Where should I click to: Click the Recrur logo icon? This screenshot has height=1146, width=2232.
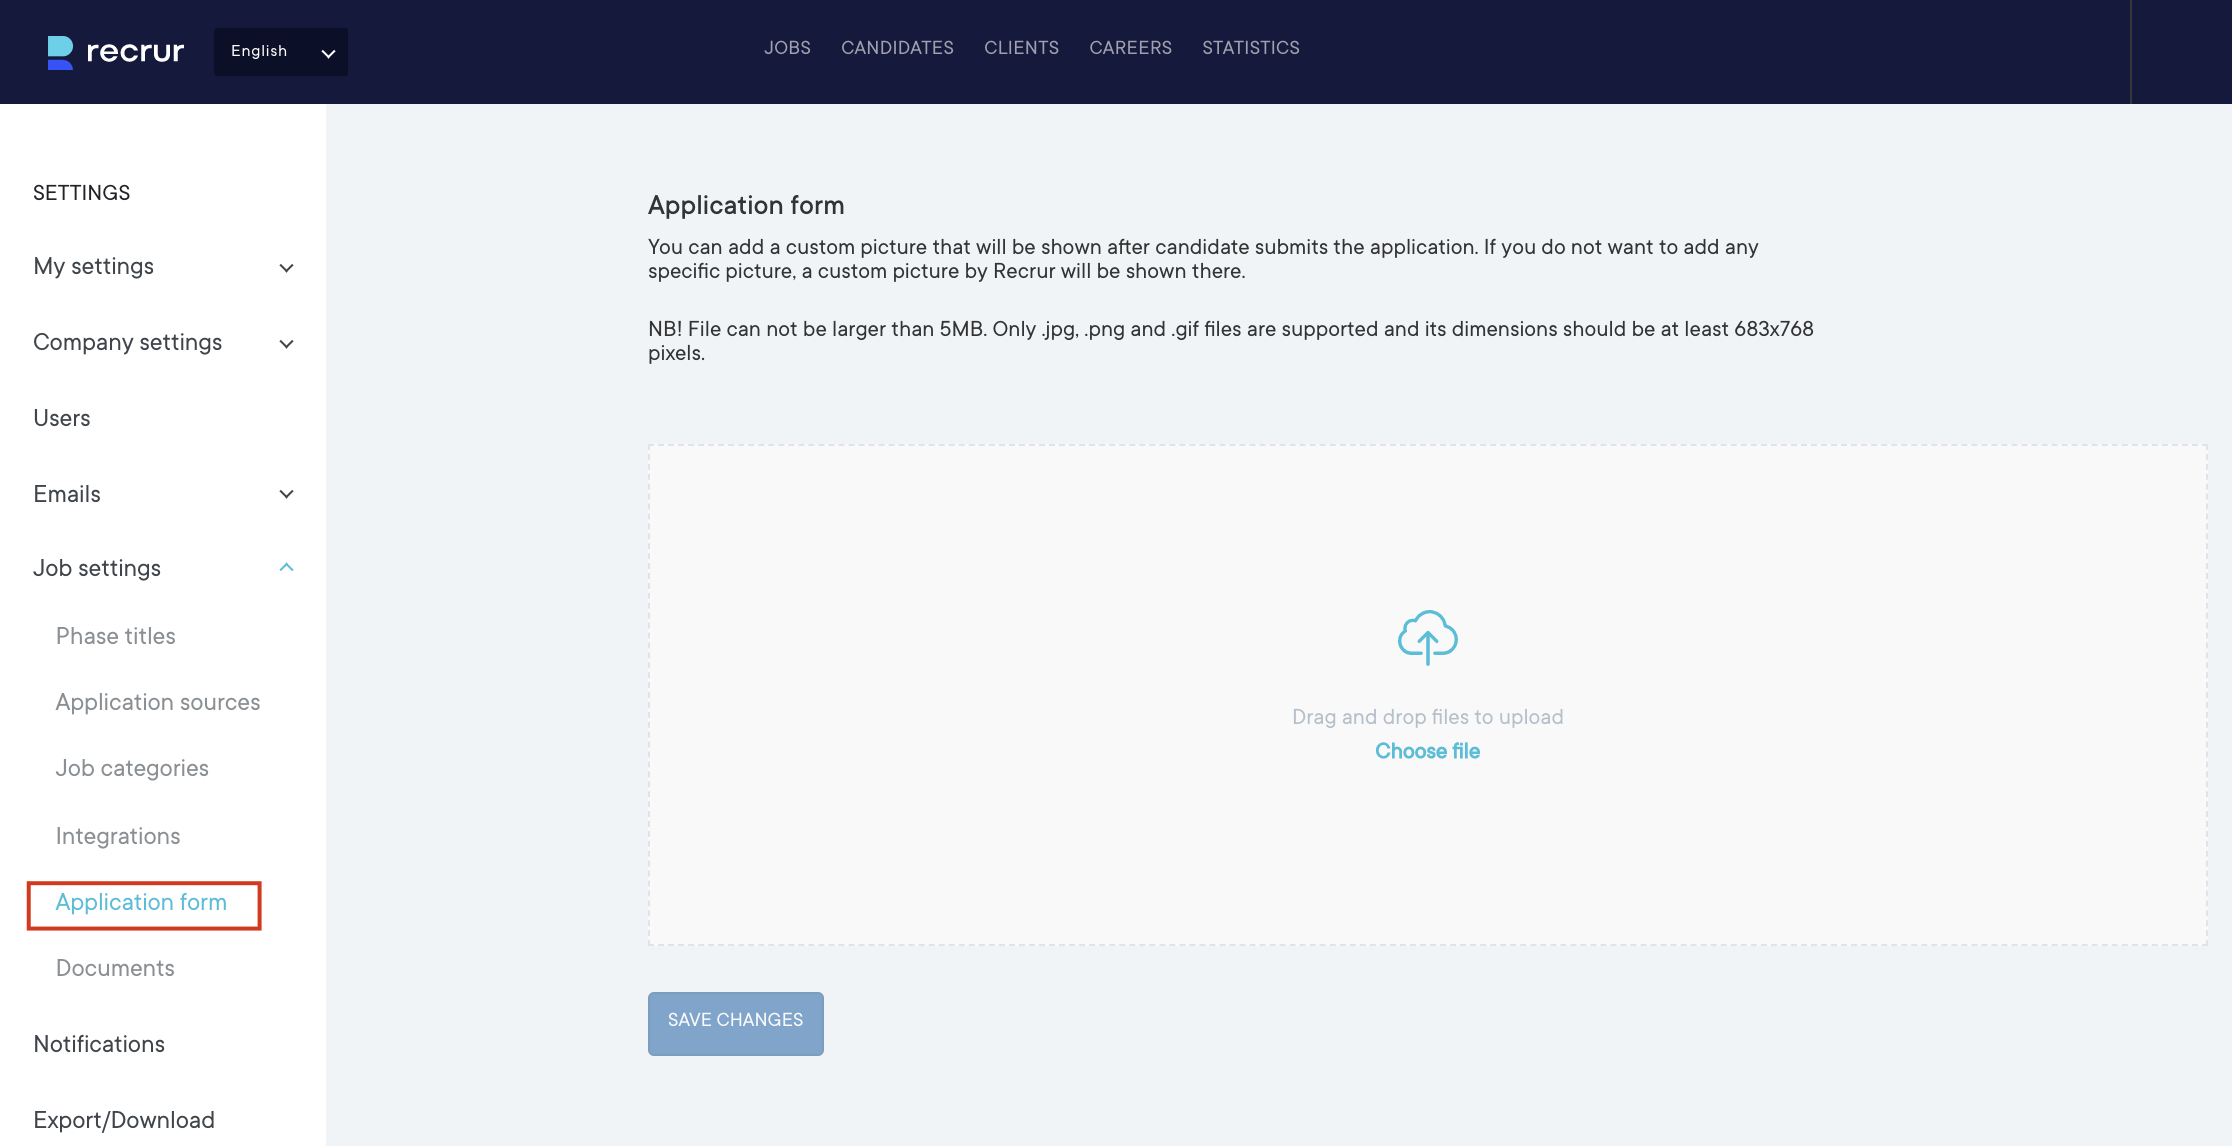[60, 52]
